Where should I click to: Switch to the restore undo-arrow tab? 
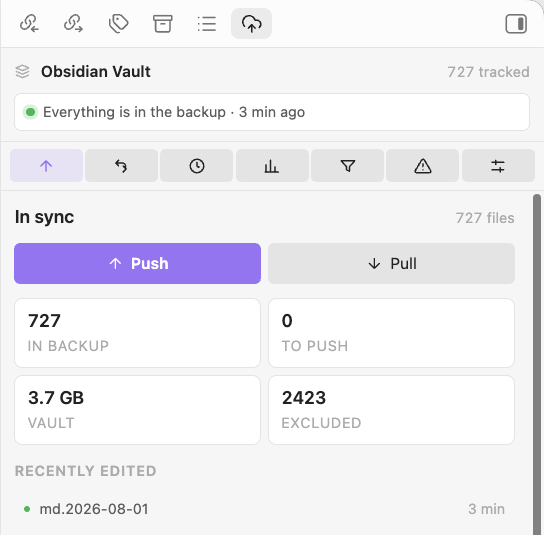pyautogui.click(x=121, y=165)
